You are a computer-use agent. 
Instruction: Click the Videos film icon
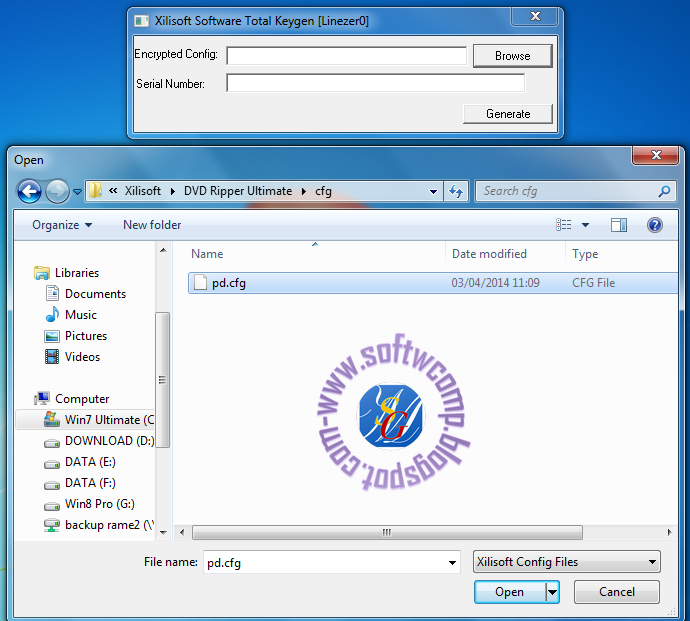pos(52,356)
